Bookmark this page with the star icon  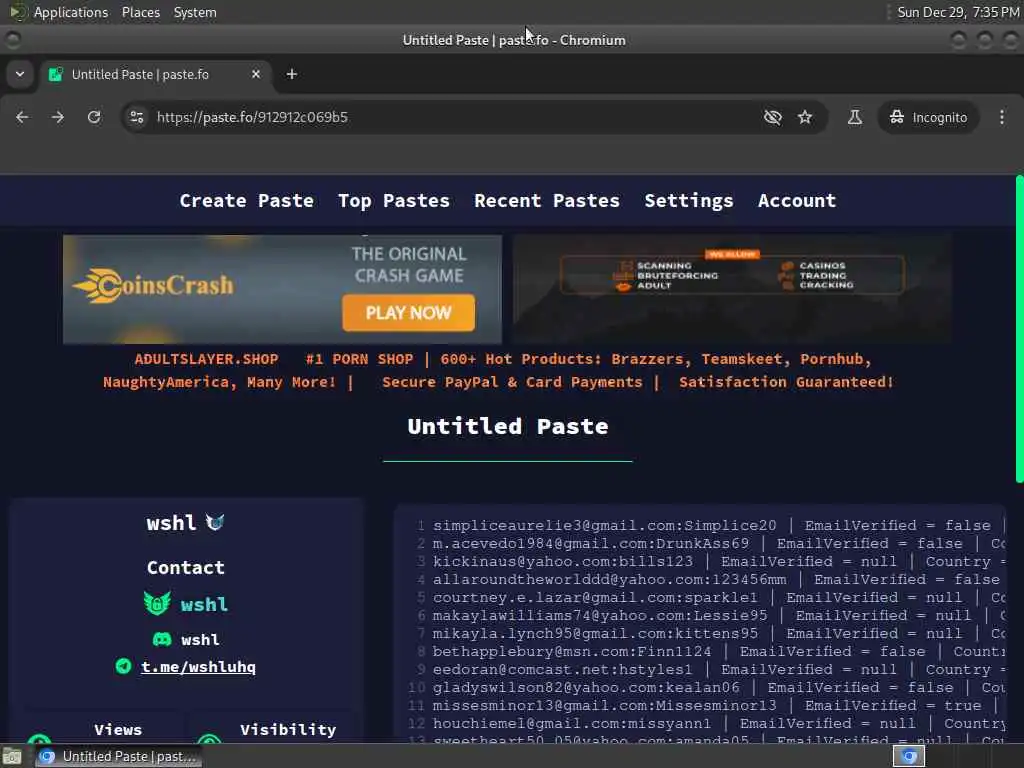point(805,117)
